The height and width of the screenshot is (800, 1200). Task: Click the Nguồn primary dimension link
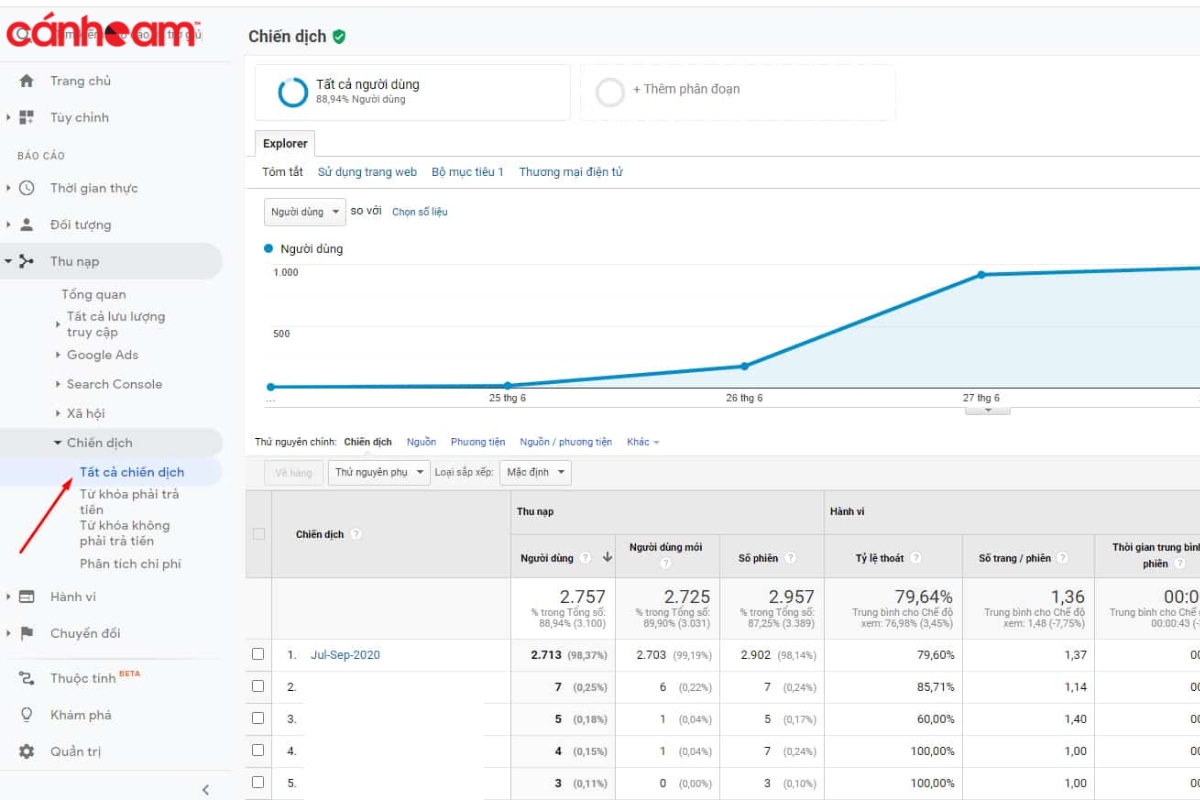pyautogui.click(x=421, y=442)
